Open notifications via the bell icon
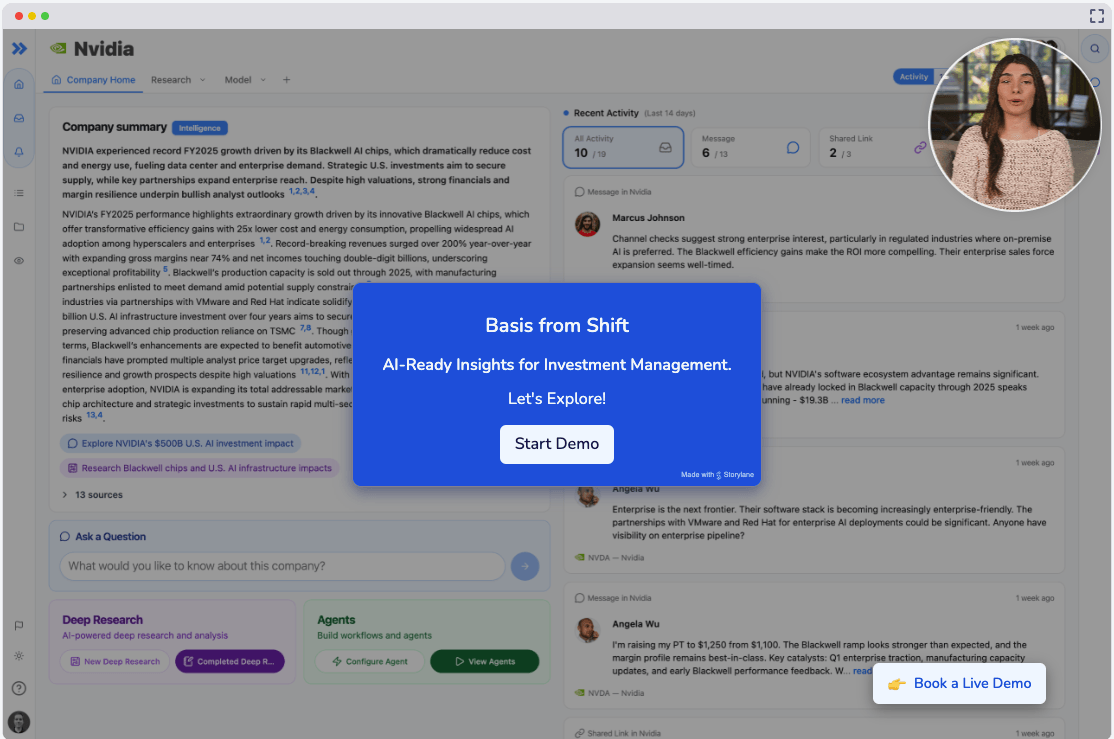Viewport: 1114px width, 739px height. point(18,152)
